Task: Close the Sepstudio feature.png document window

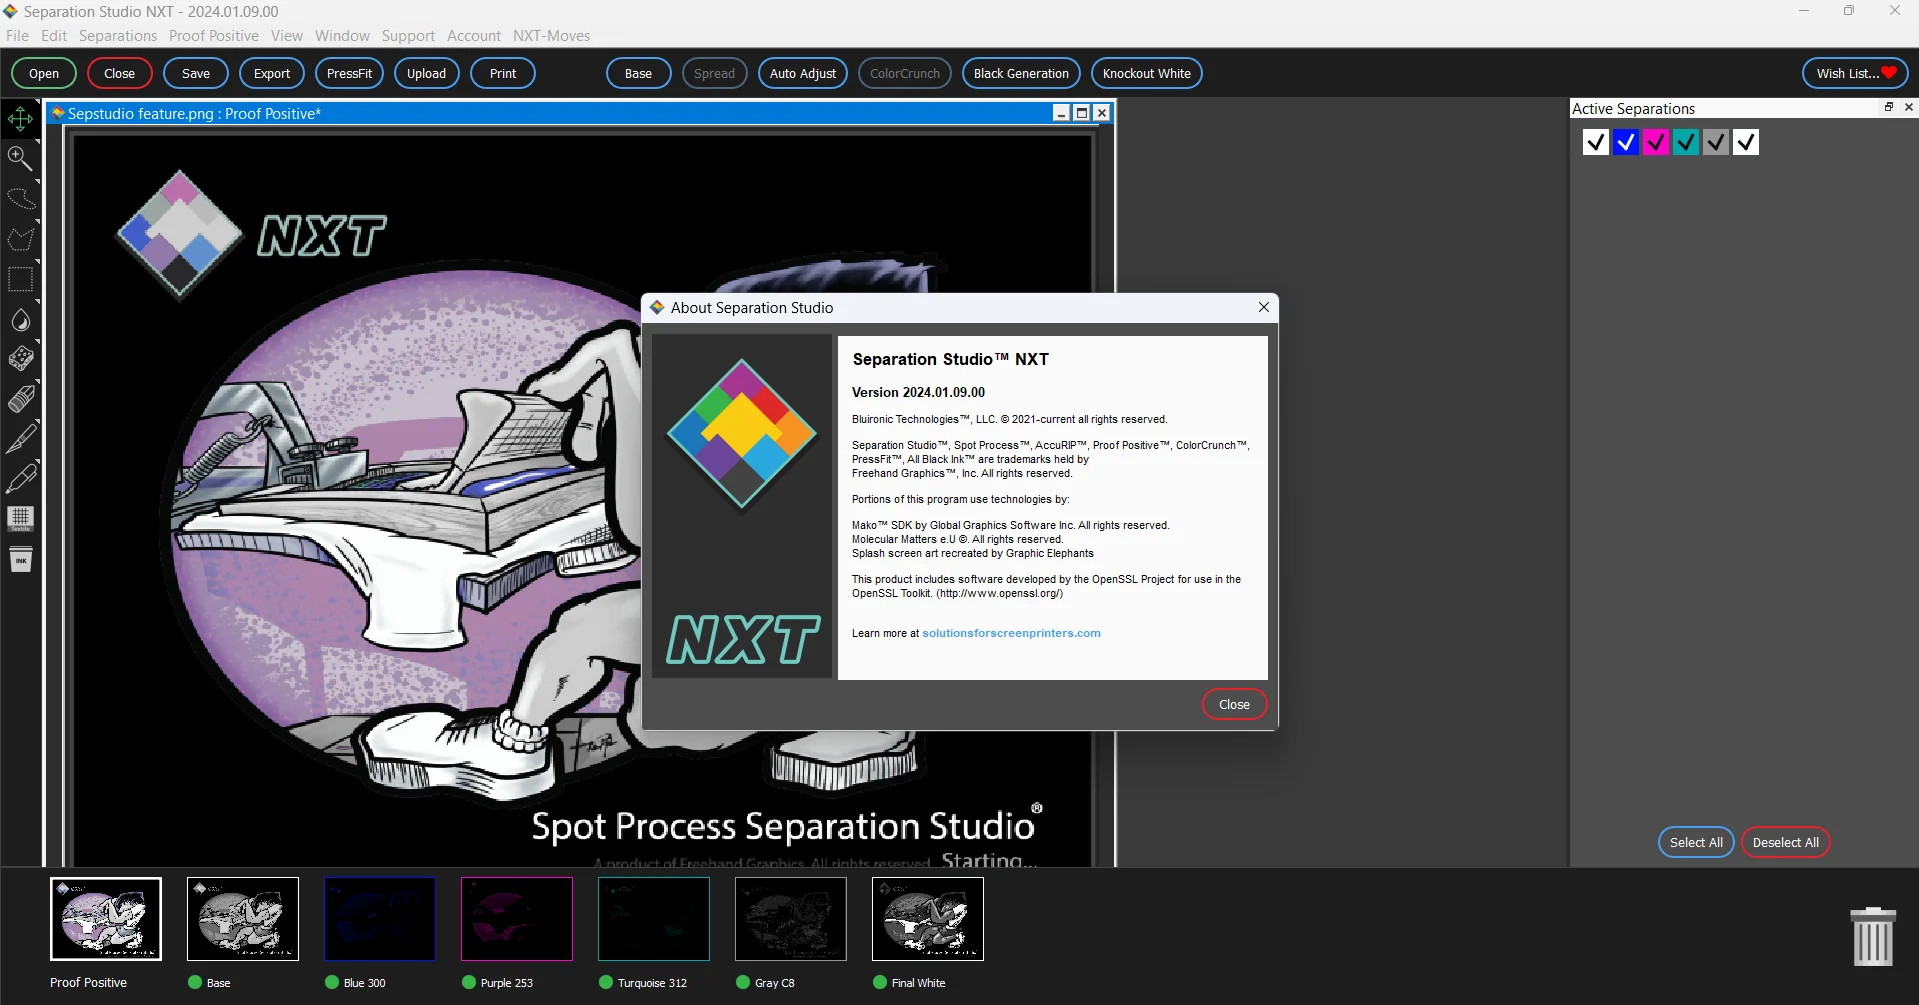Action: click(1101, 113)
